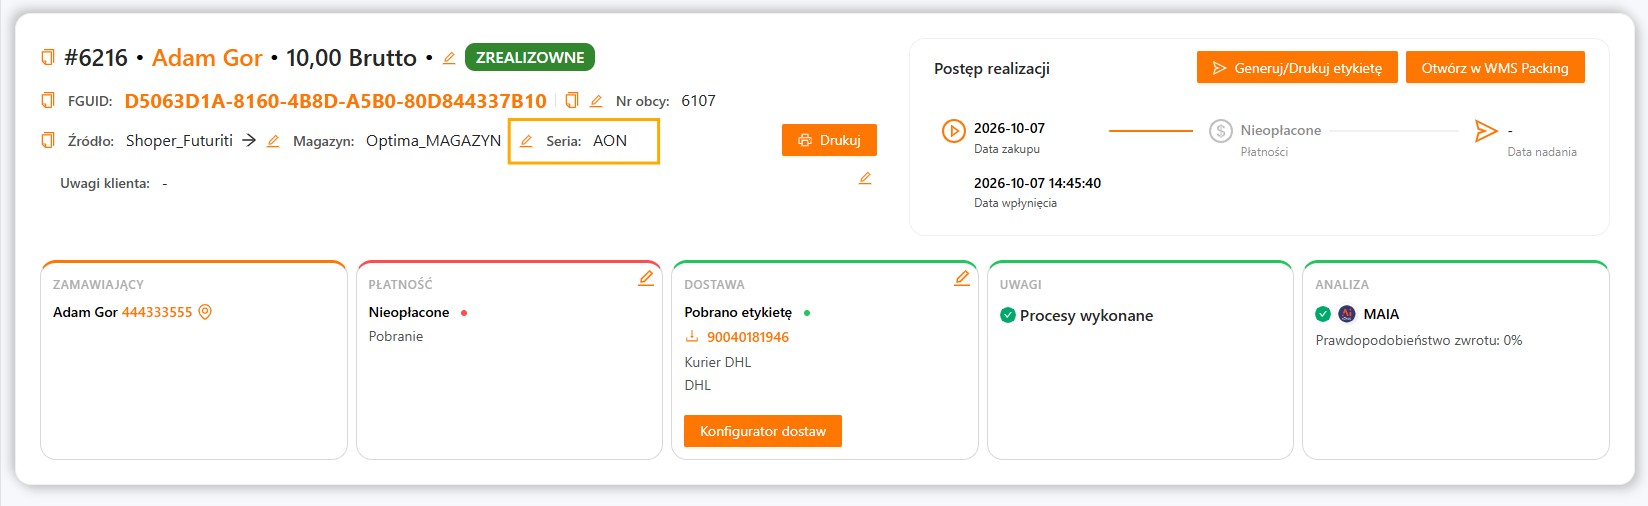Click green dot beside Pobrano etykietę
The height and width of the screenshot is (506, 1648).
pyautogui.click(x=807, y=313)
